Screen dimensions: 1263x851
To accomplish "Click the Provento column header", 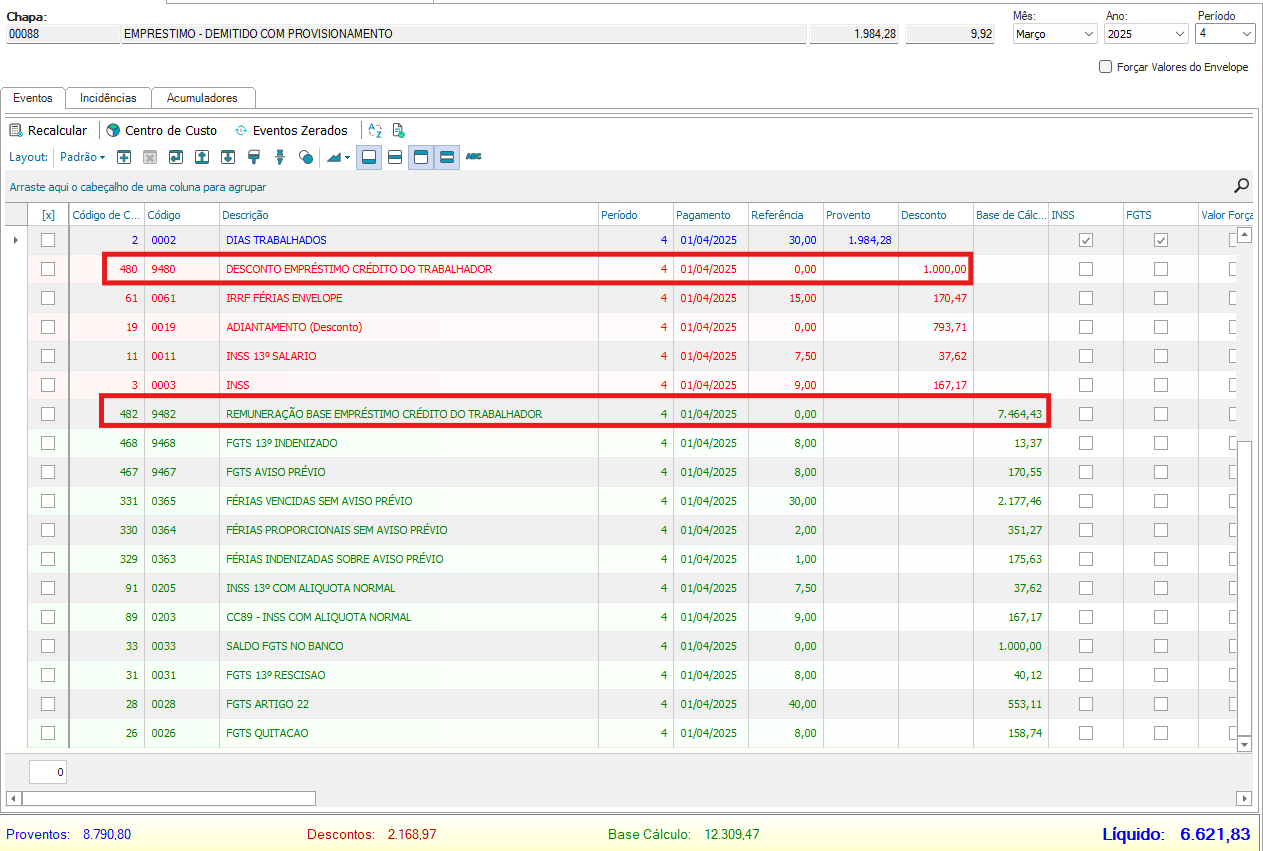I will tap(860, 215).
